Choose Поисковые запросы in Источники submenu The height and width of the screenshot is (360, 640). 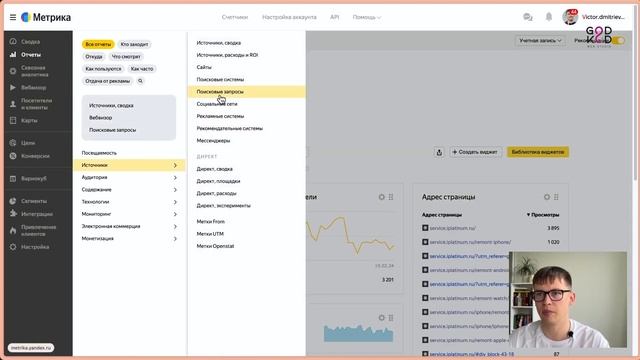point(247,91)
